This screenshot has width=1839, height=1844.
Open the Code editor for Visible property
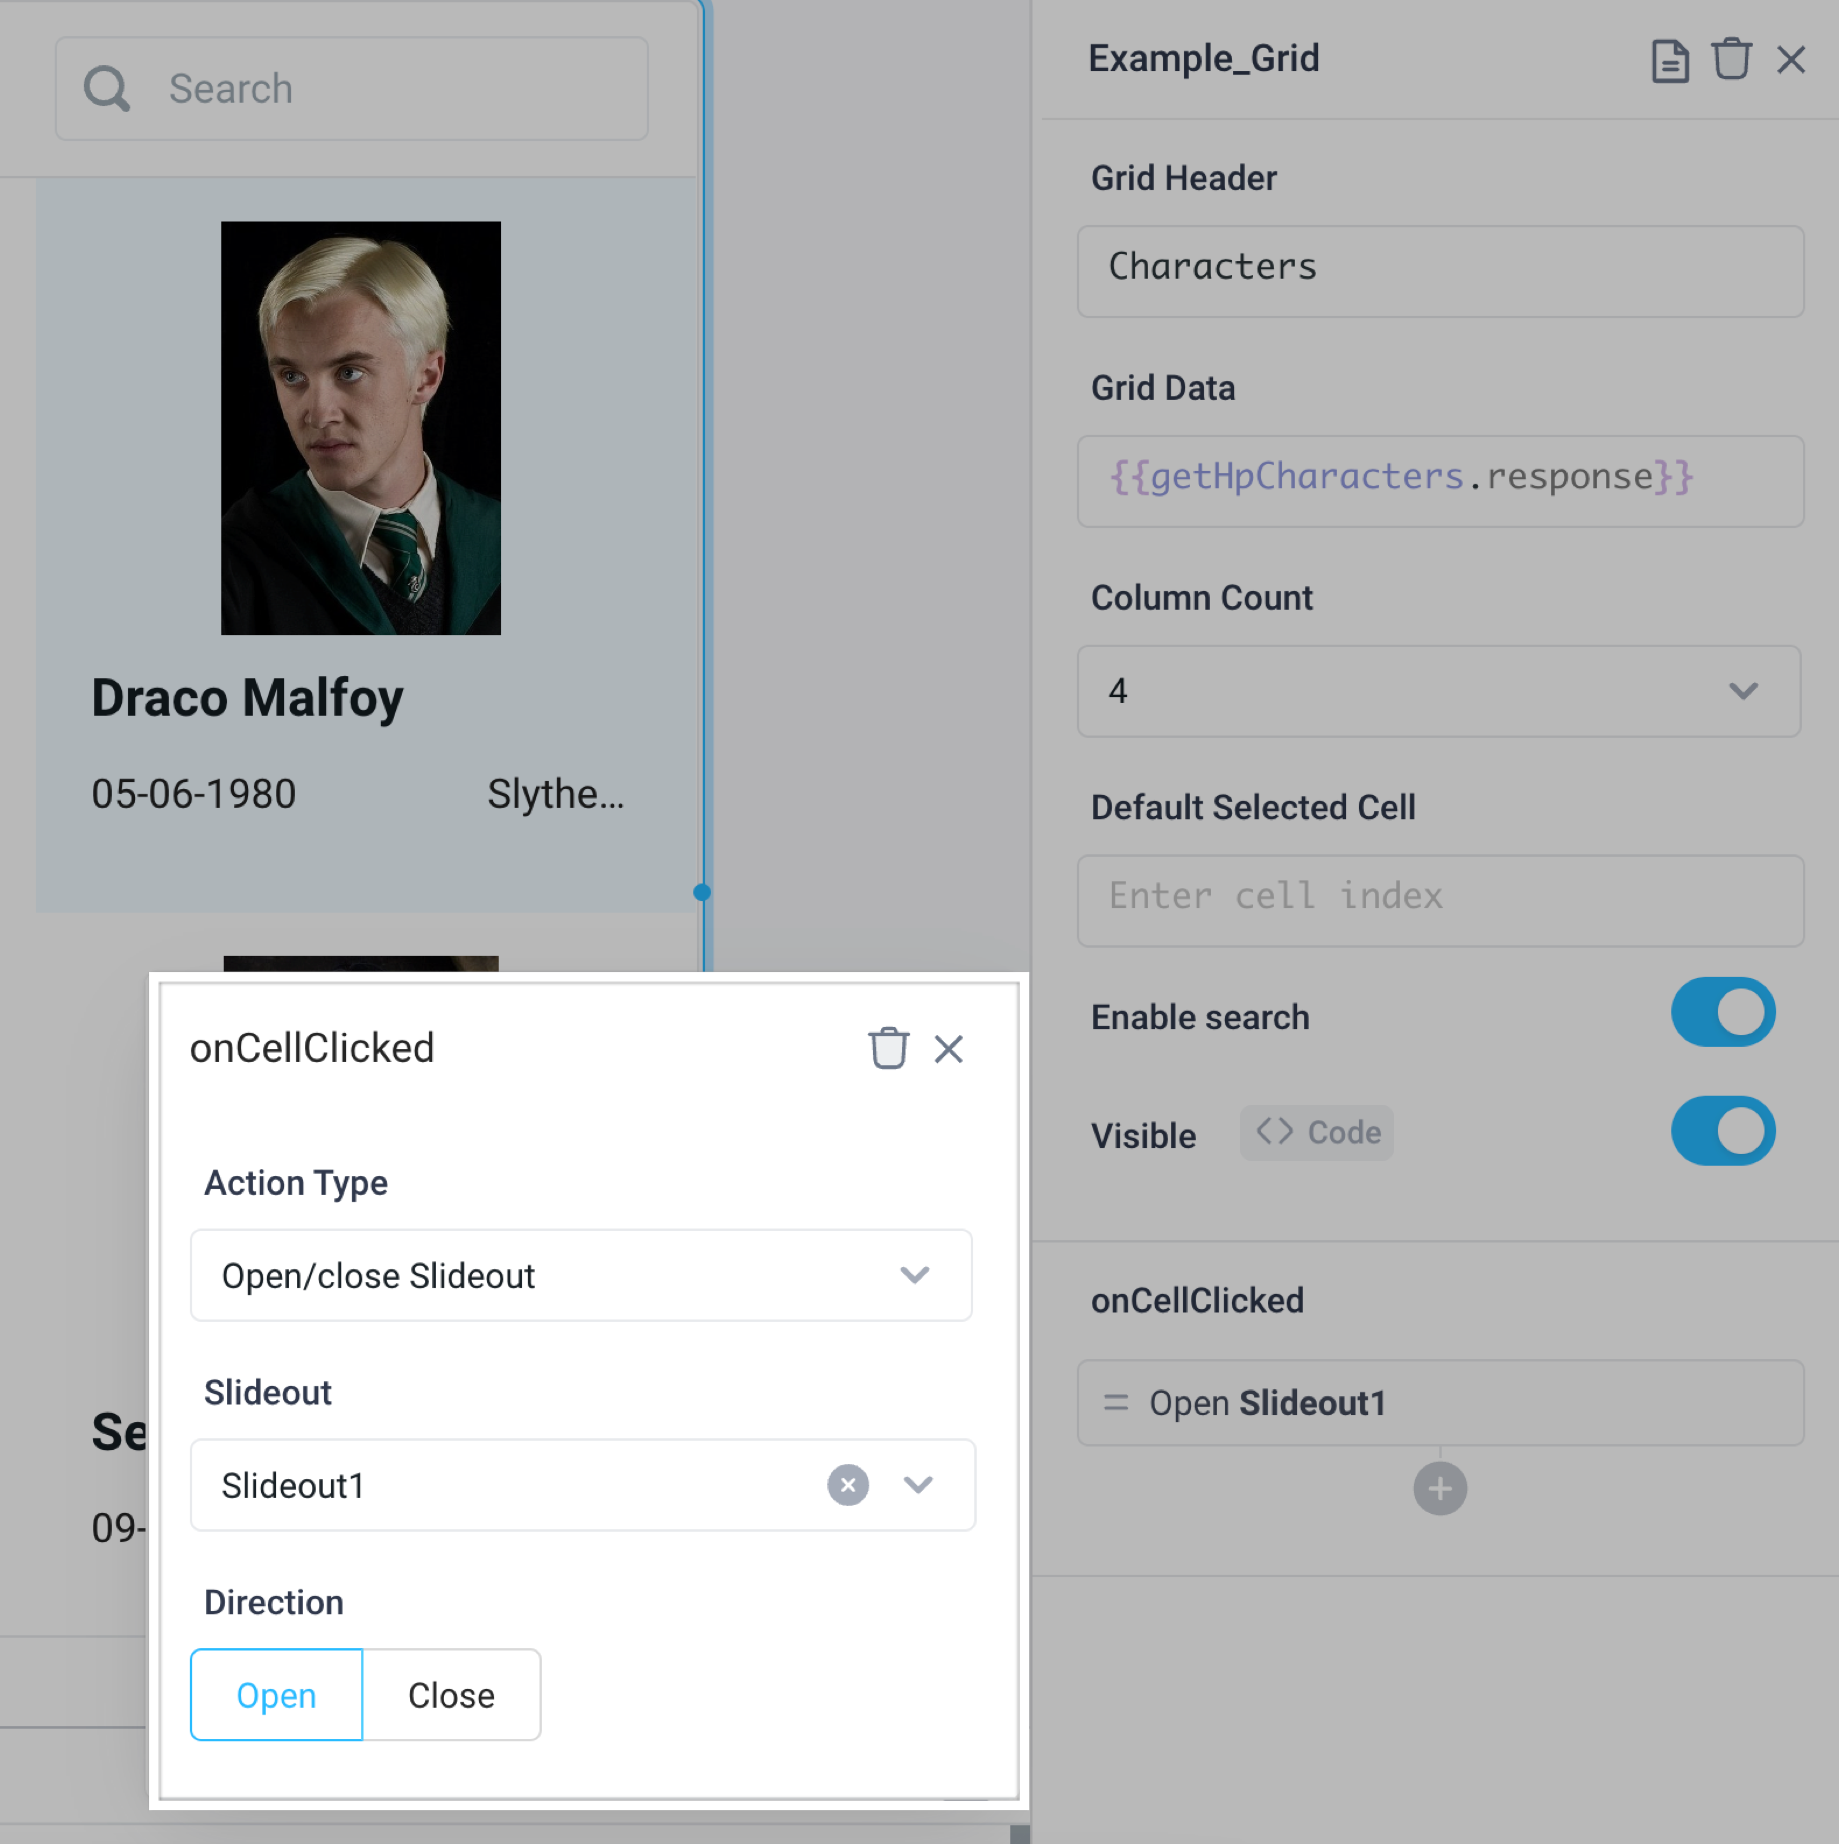pyautogui.click(x=1315, y=1133)
